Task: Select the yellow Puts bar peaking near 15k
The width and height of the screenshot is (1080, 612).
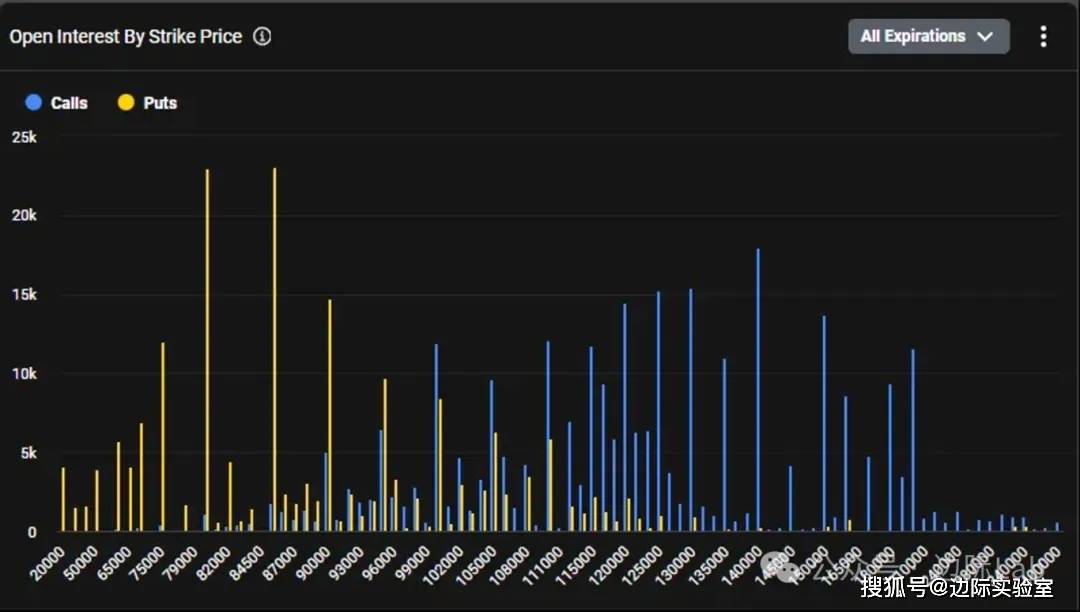Action: (x=329, y=415)
